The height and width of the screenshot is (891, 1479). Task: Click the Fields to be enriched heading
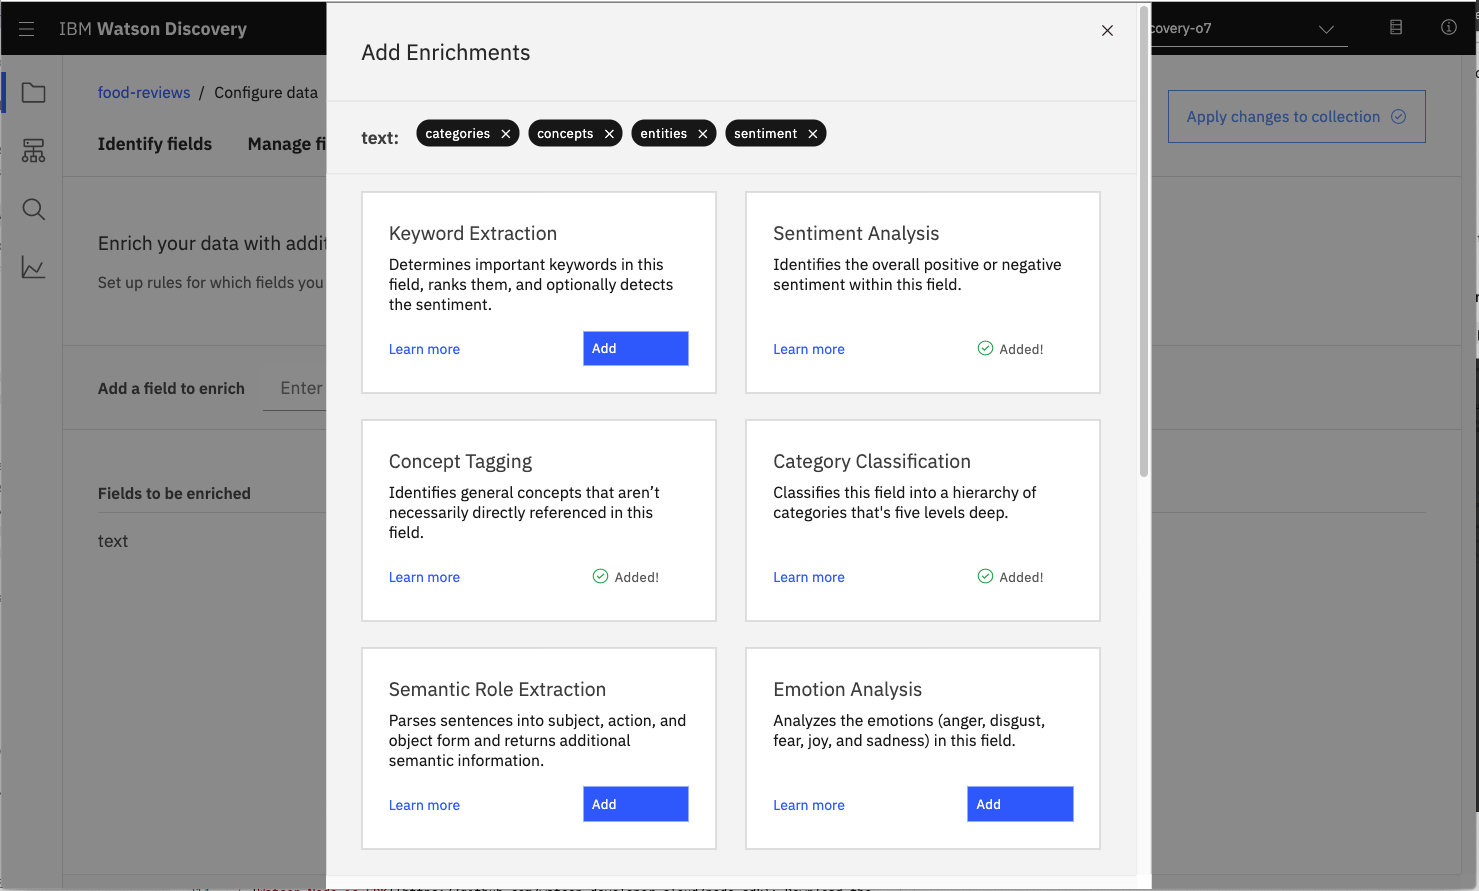[174, 493]
